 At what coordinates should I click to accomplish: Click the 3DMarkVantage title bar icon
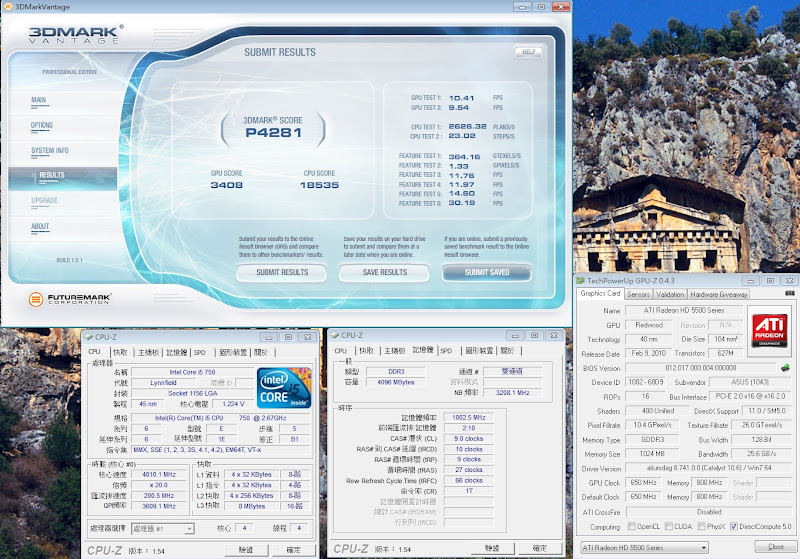click(x=7, y=7)
